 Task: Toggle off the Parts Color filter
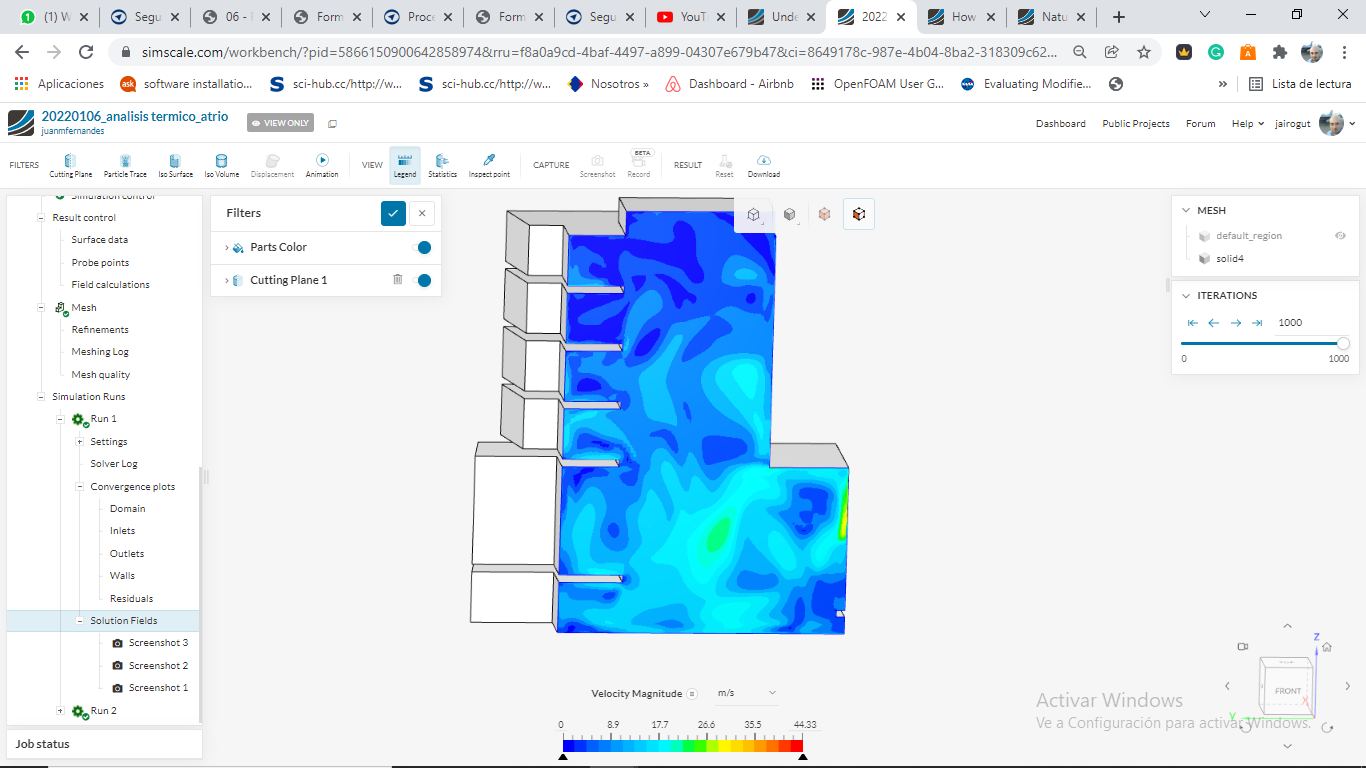[x=423, y=248]
